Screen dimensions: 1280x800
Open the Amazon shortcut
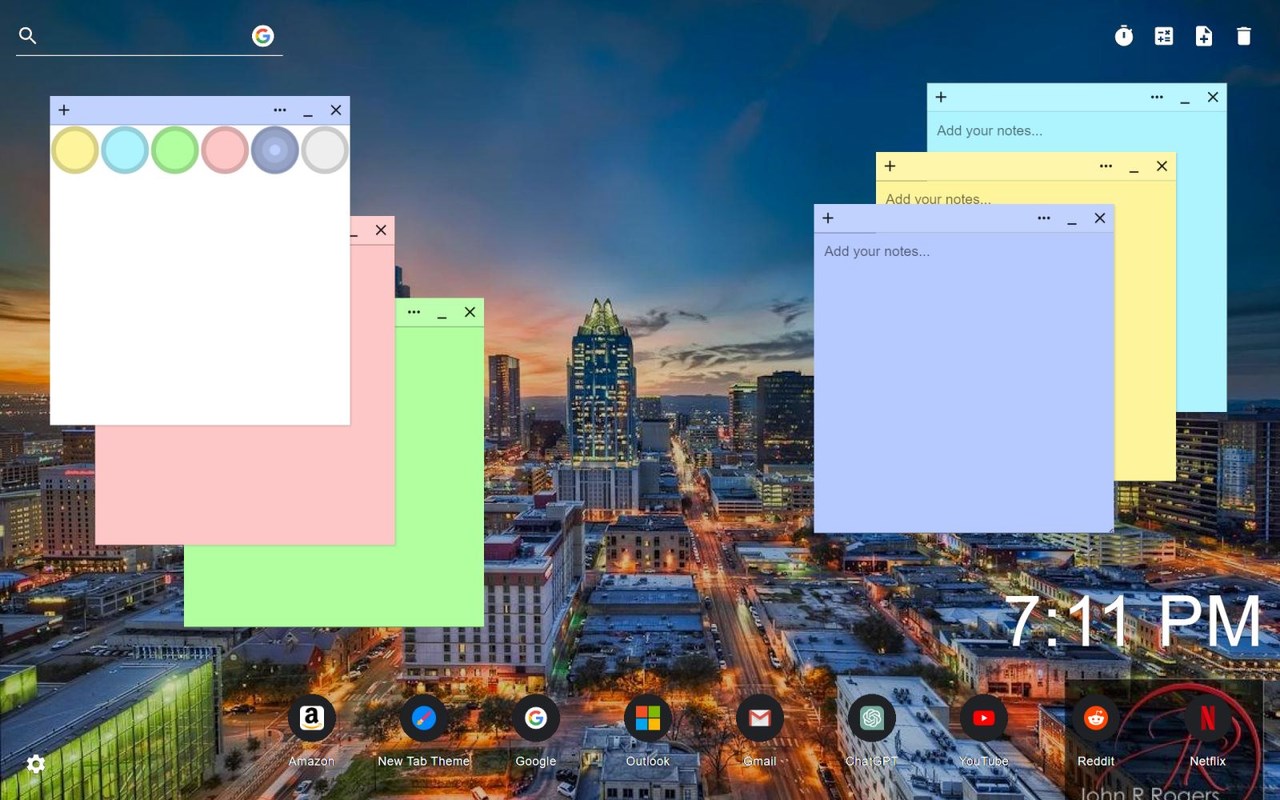(312, 718)
